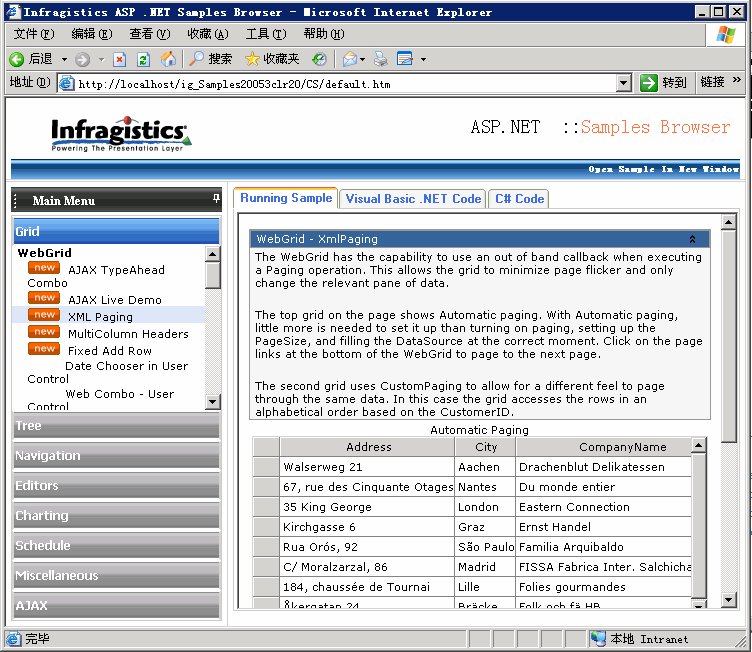The height and width of the screenshot is (652, 752).
Task: Open XML Paging sample
Action: [x=100, y=317]
